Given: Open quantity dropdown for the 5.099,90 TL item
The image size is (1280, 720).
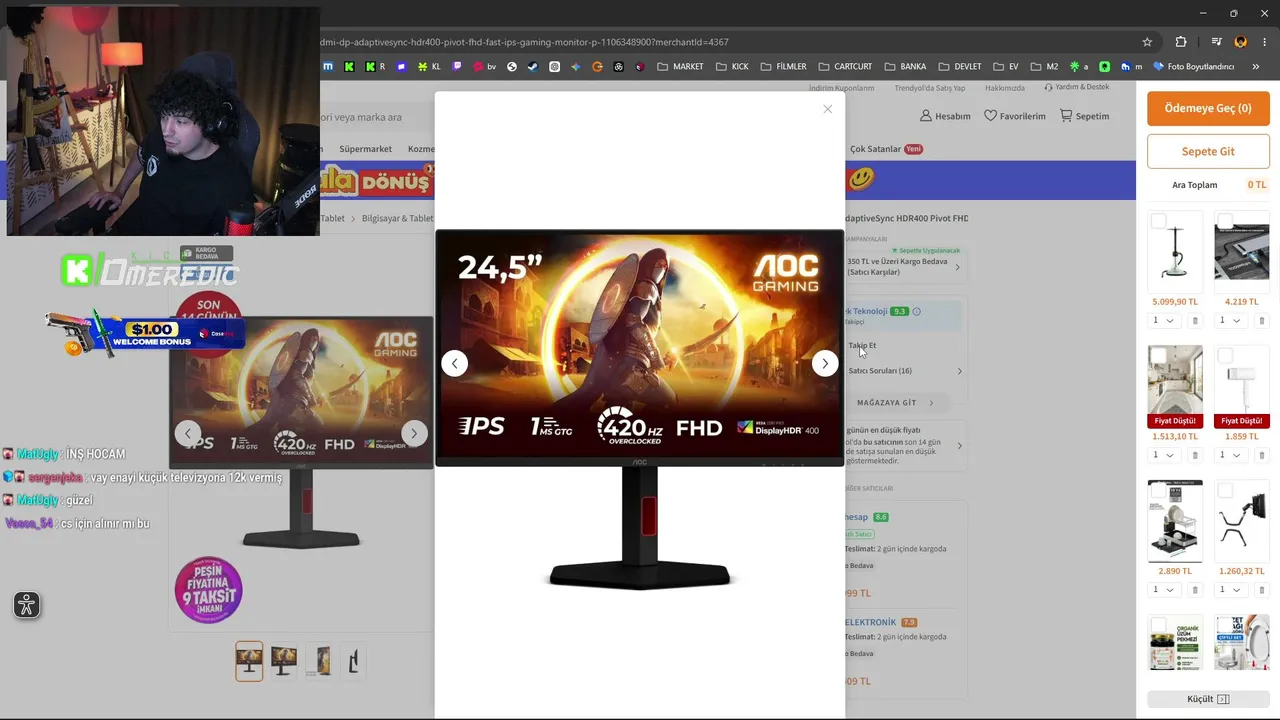Looking at the screenshot, I should tap(1163, 320).
